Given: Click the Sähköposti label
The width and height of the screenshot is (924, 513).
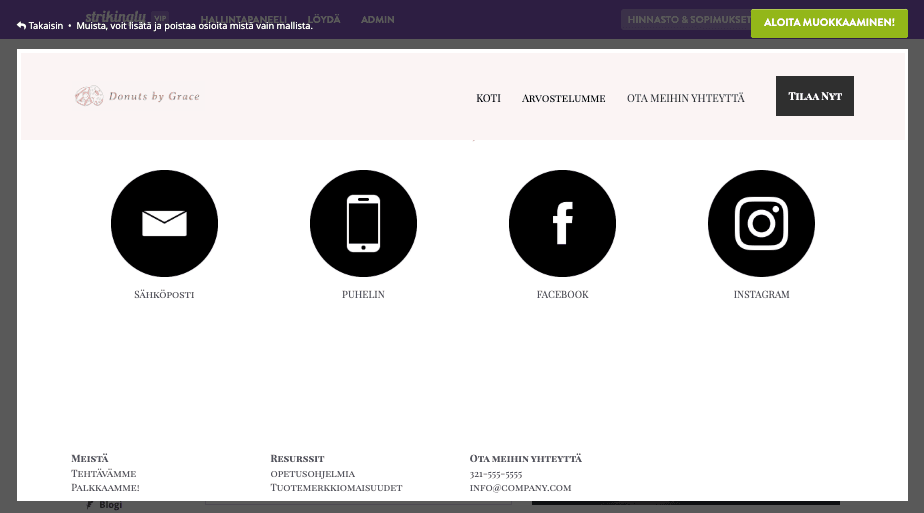Looking at the screenshot, I should [164, 294].
